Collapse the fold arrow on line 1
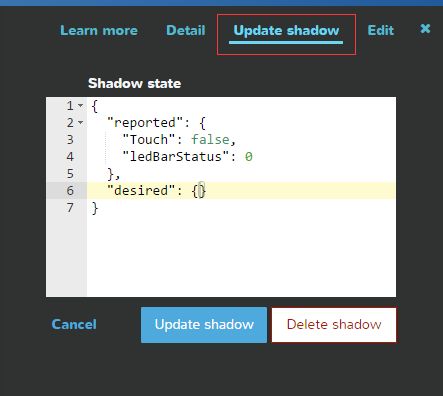The width and height of the screenshot is (443, 396). coord(81,106)
